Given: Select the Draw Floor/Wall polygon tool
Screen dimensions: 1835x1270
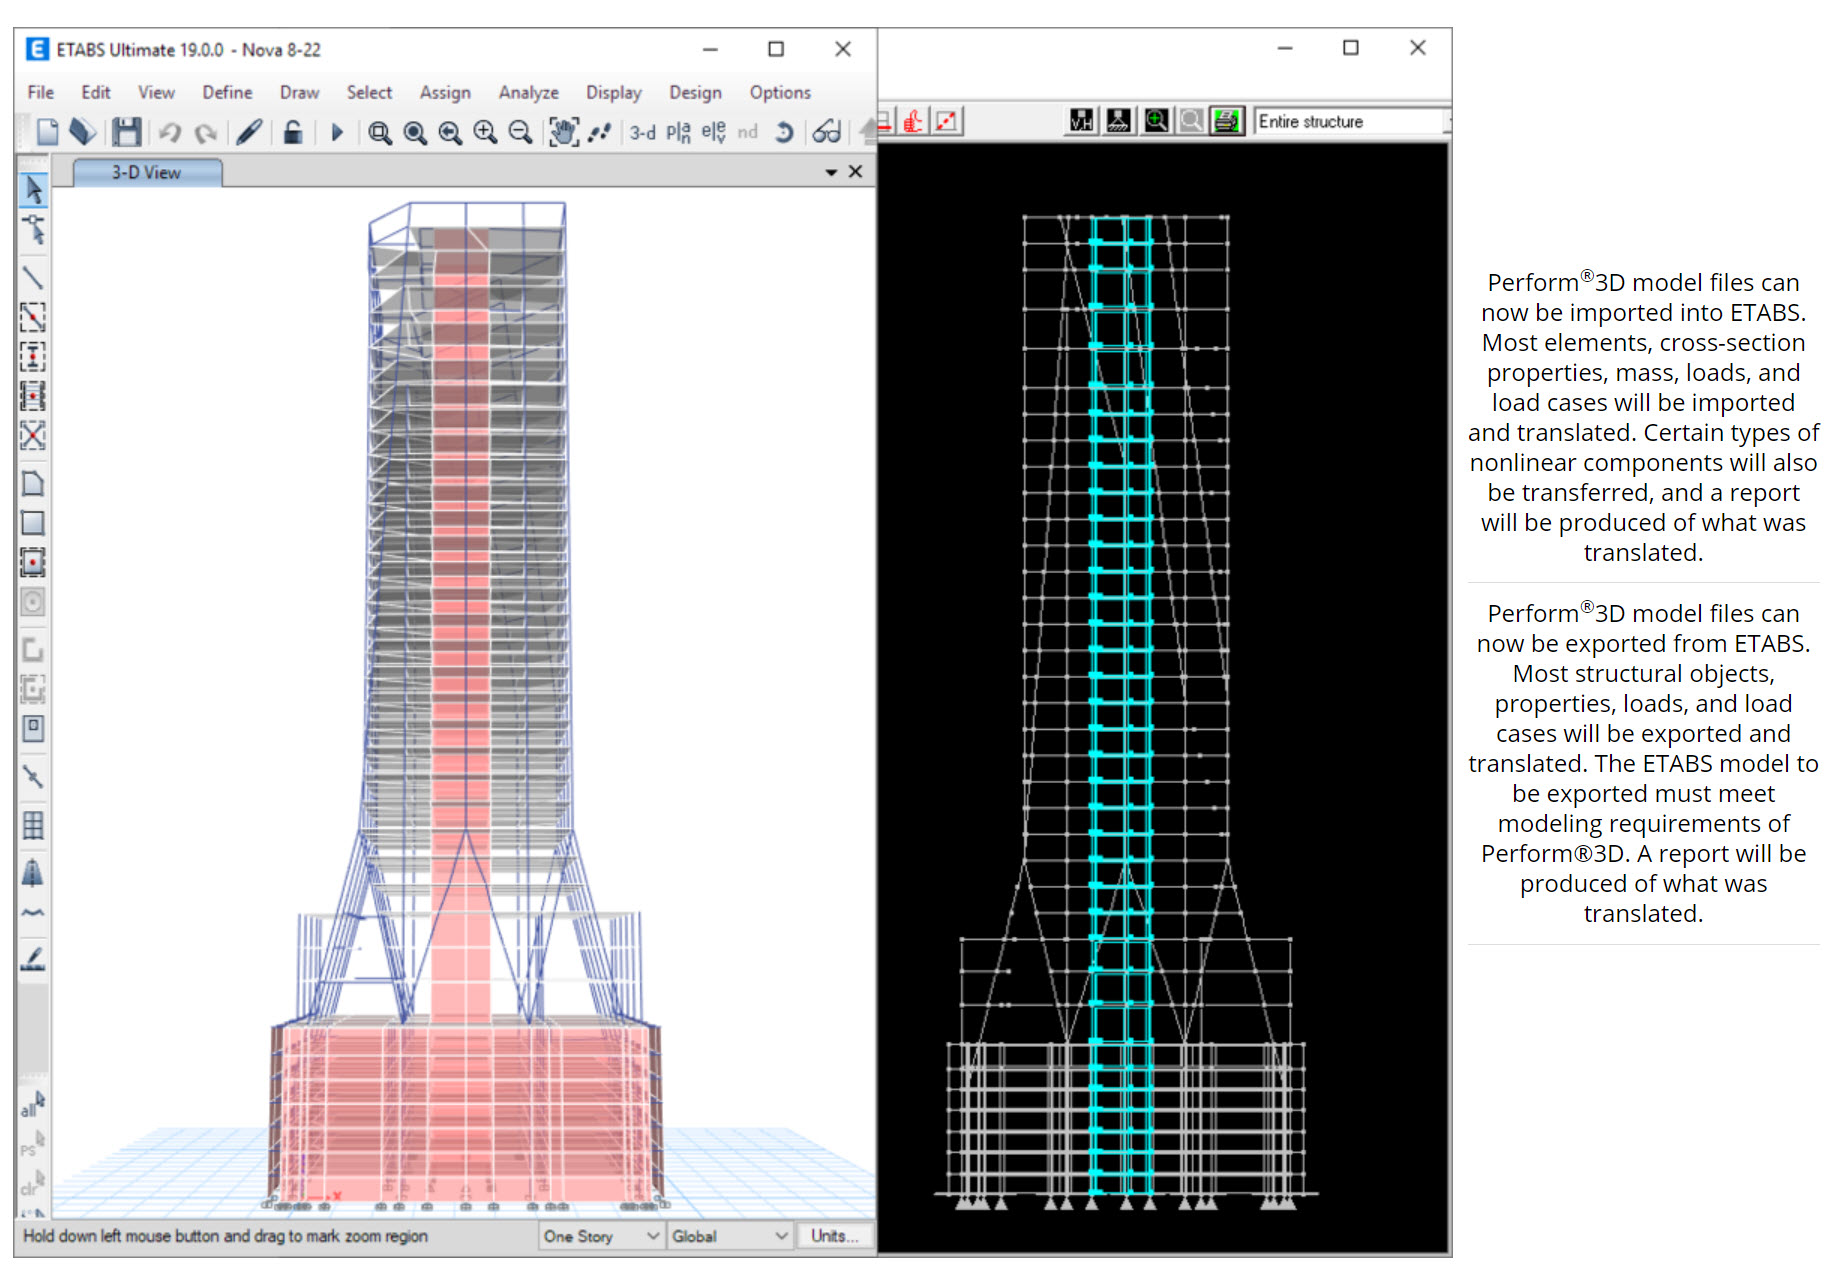Looking at the screenshot, I should tap(33, 484).
